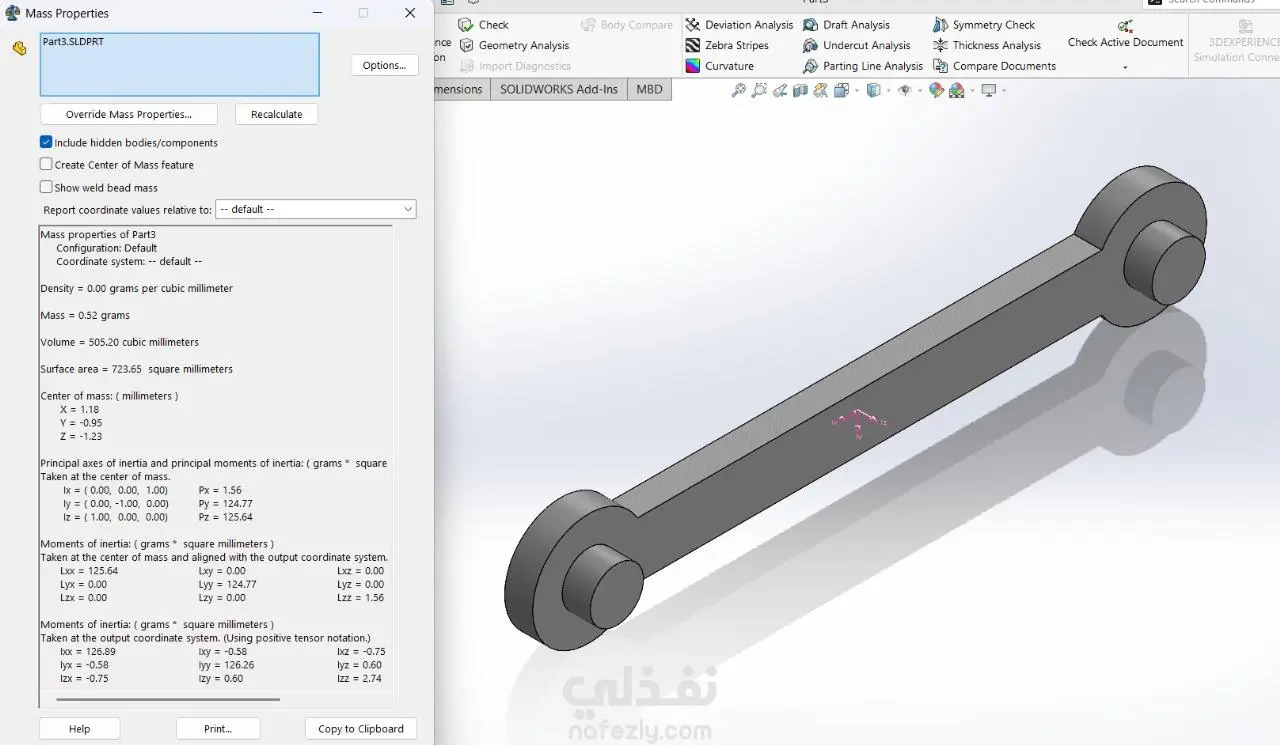Image resolution: width=1280 pixels, height=745 pixels.
Task: Expand the View Settings dropdown arrow
Action: 1003,90
